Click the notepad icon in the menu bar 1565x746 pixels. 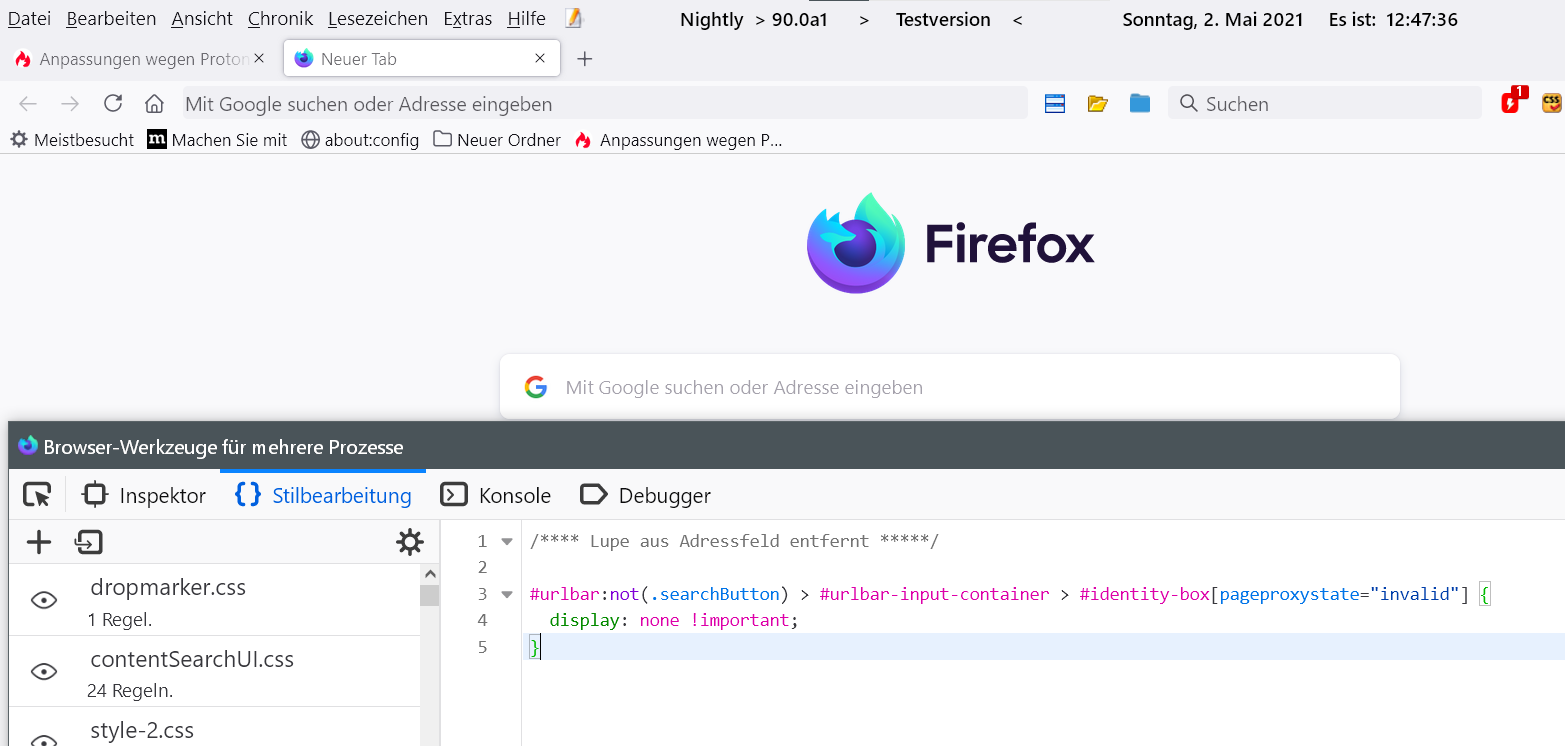pos(573,18)
